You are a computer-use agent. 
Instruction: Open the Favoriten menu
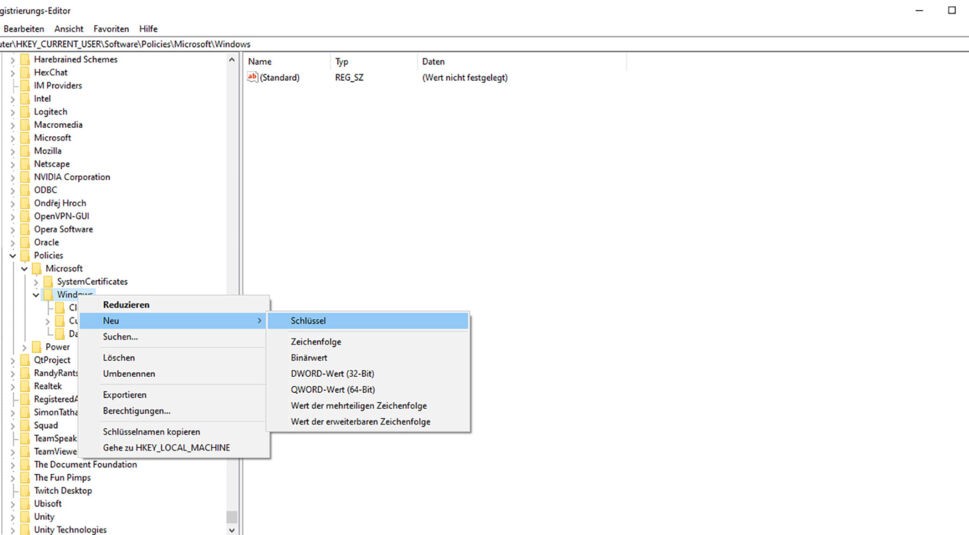[111, 28]
